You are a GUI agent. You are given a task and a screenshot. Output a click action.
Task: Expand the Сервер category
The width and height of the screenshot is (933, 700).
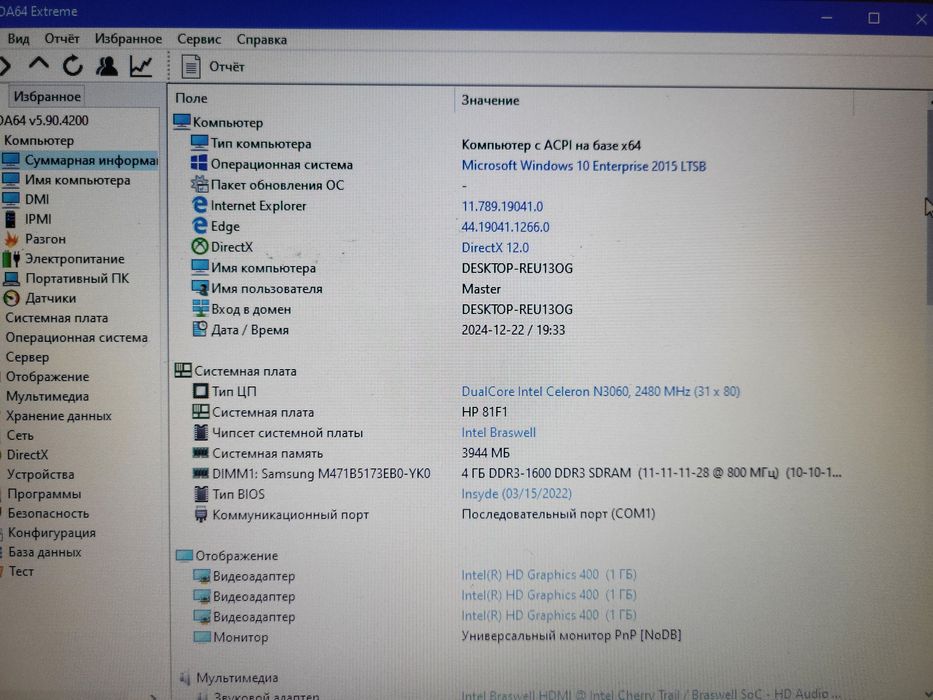click(27, 357)
